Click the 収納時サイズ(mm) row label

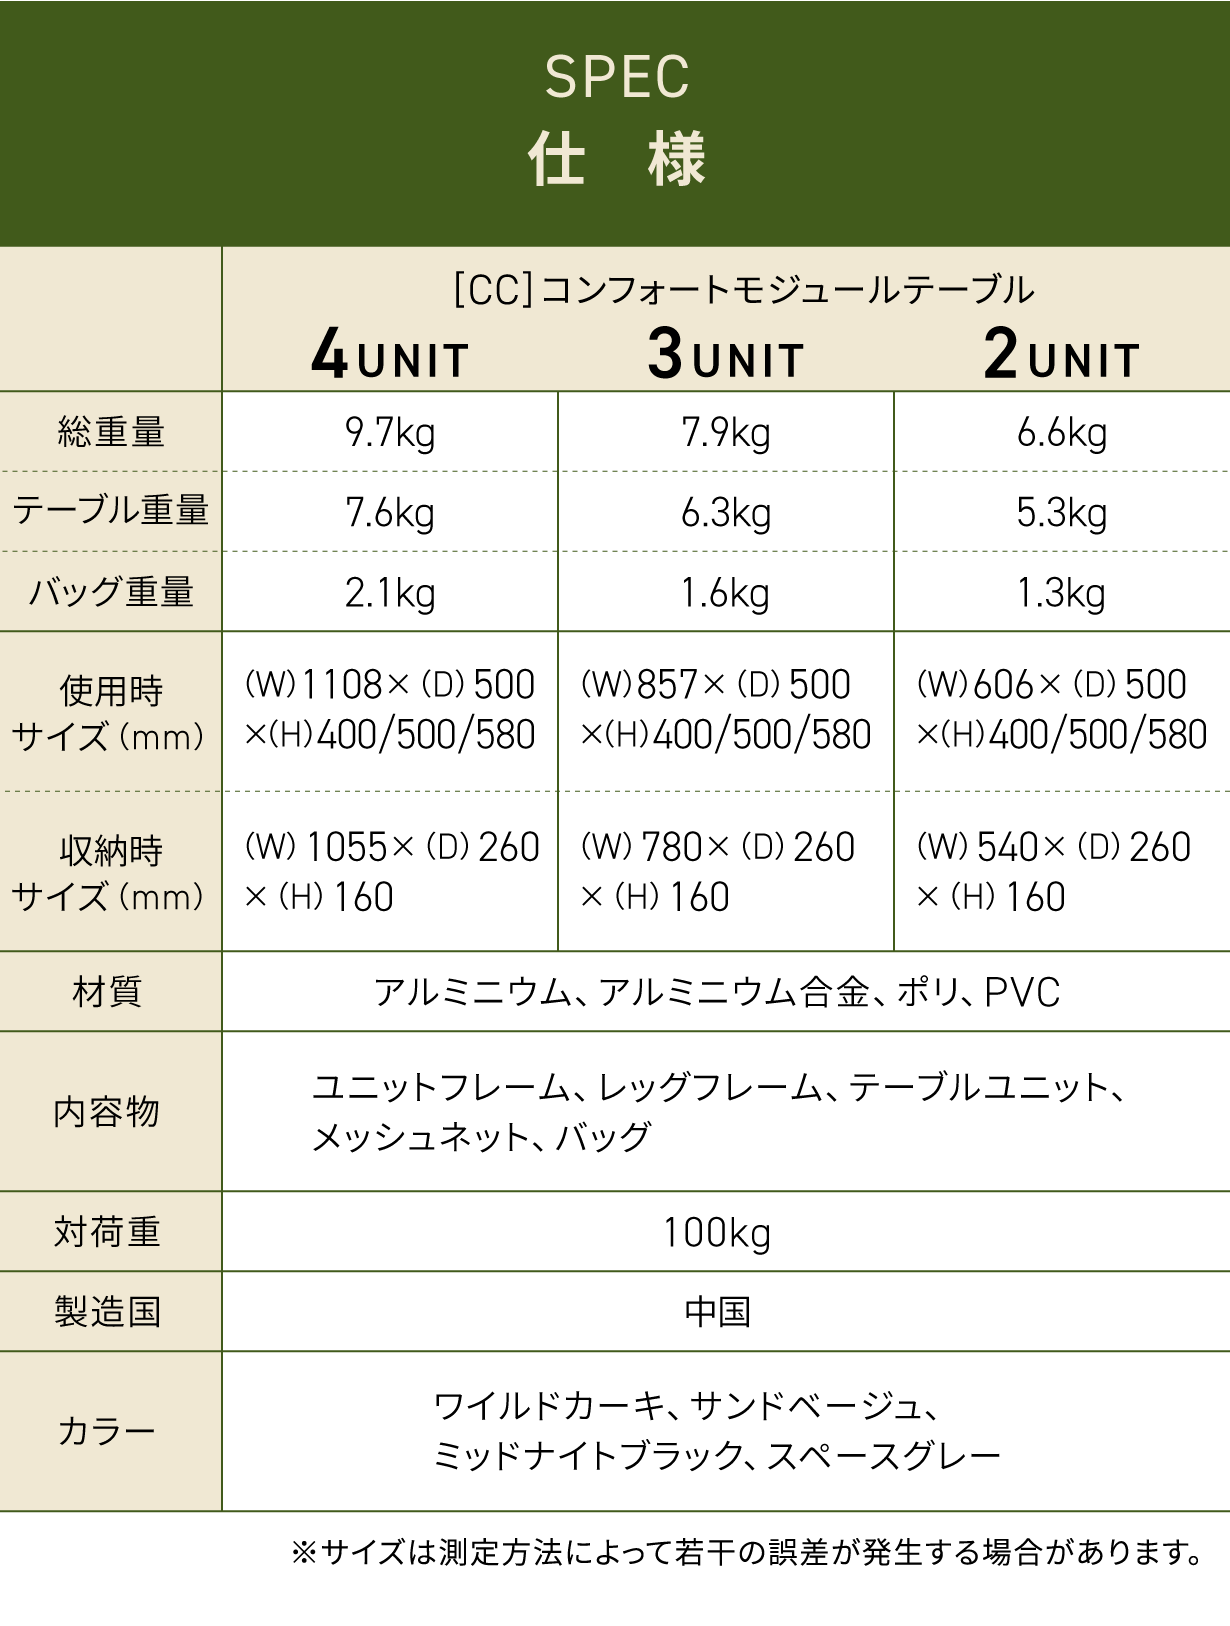(x=110, y=873)
